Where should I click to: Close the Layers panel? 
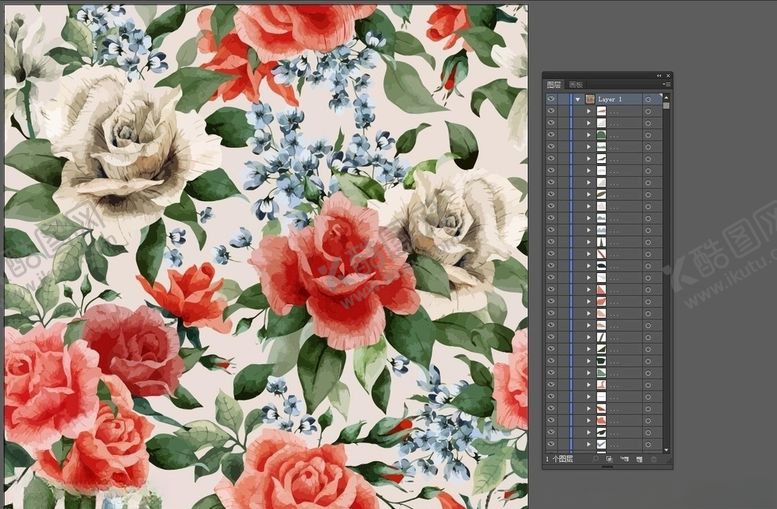tap(668, 76)
